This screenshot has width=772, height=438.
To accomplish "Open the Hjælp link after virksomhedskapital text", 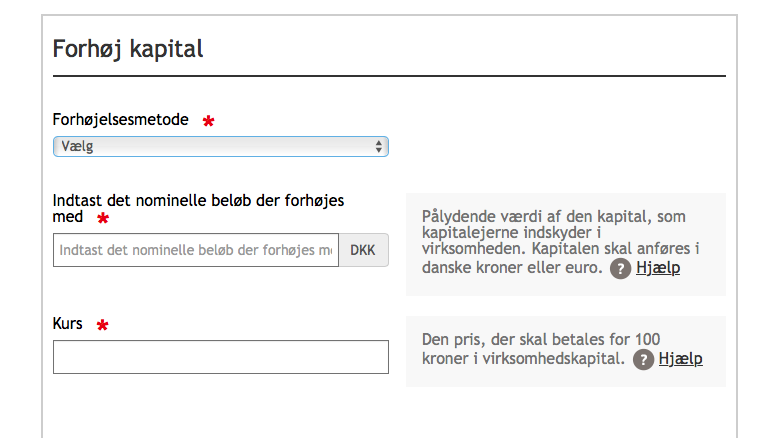I will click(680, 358).
